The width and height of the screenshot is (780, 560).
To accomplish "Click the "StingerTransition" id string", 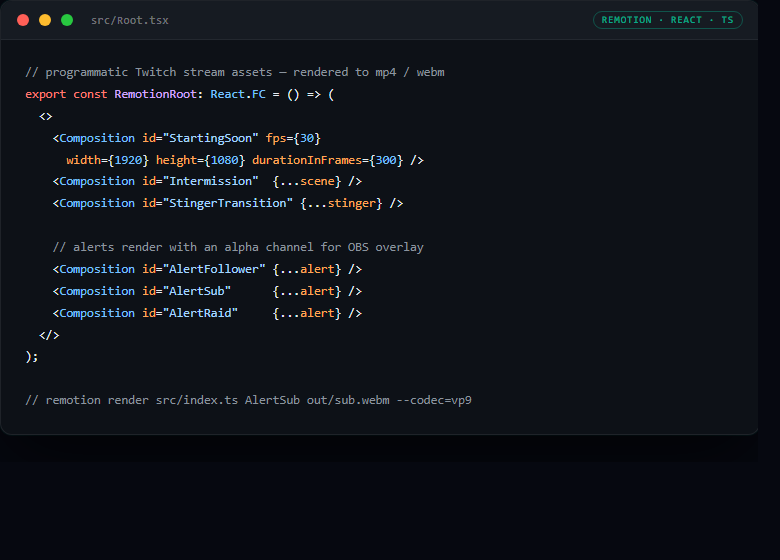I will (x=228, y=203).
